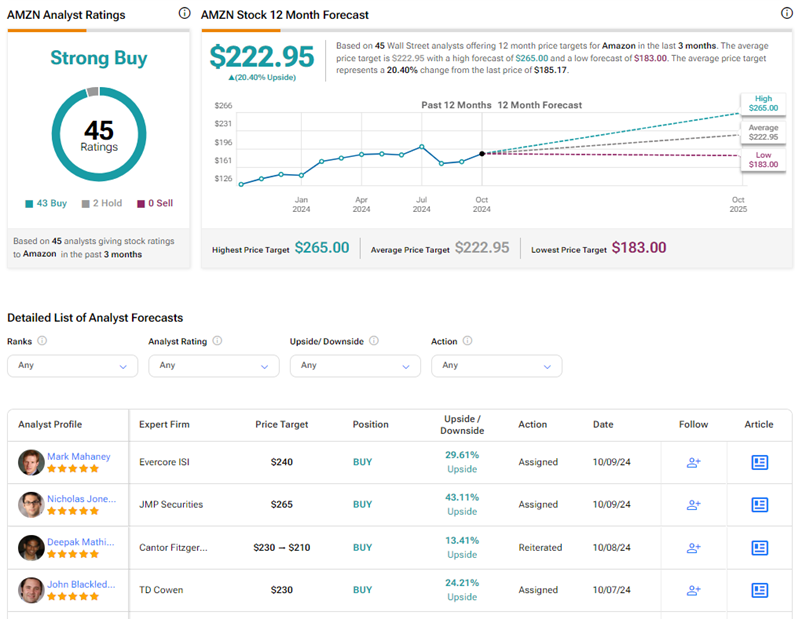The image size is (795, 619).
Task: Open the Analyst Rating filter dropdown
Action: (213, 365)
